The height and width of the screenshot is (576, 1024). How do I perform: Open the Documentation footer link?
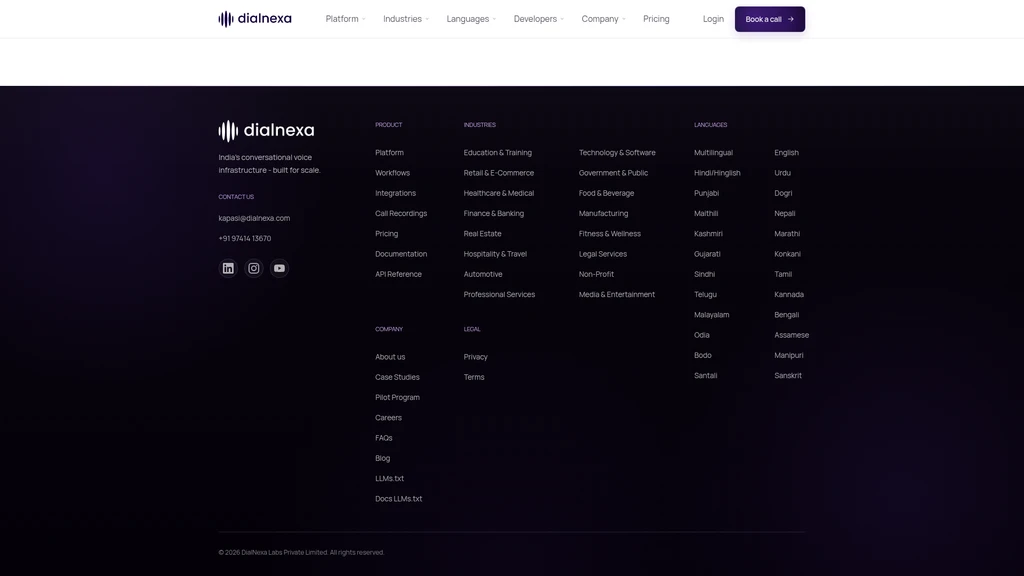coord(401,254)
